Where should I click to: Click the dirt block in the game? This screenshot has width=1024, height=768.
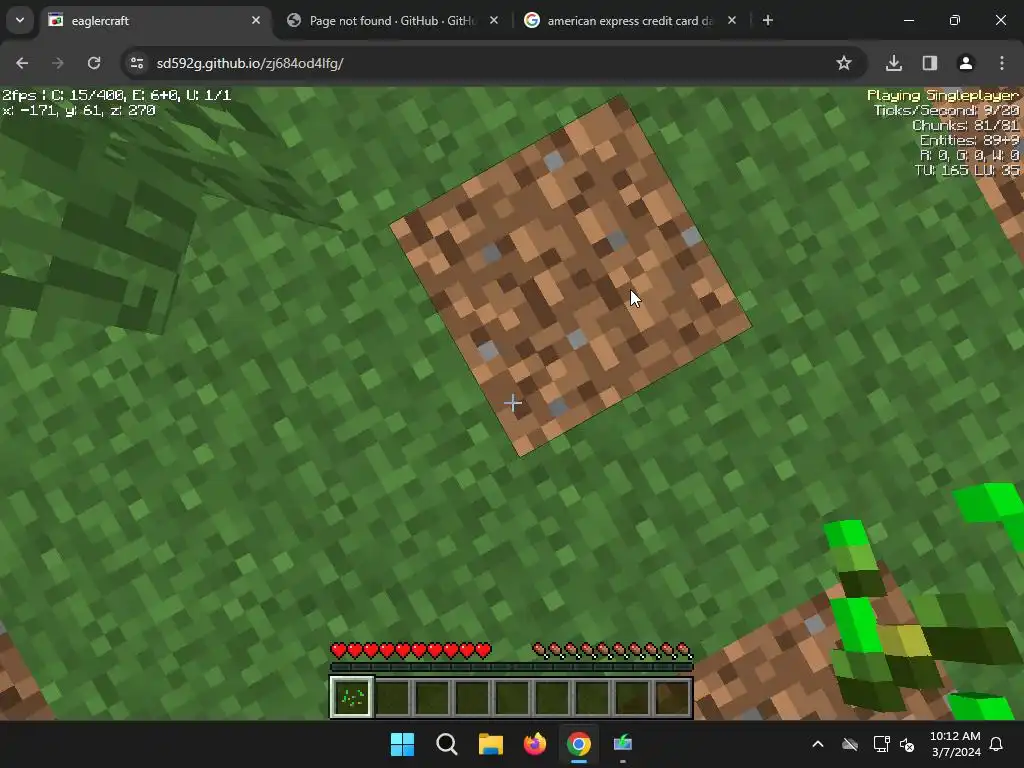click(x=570, y=276)
